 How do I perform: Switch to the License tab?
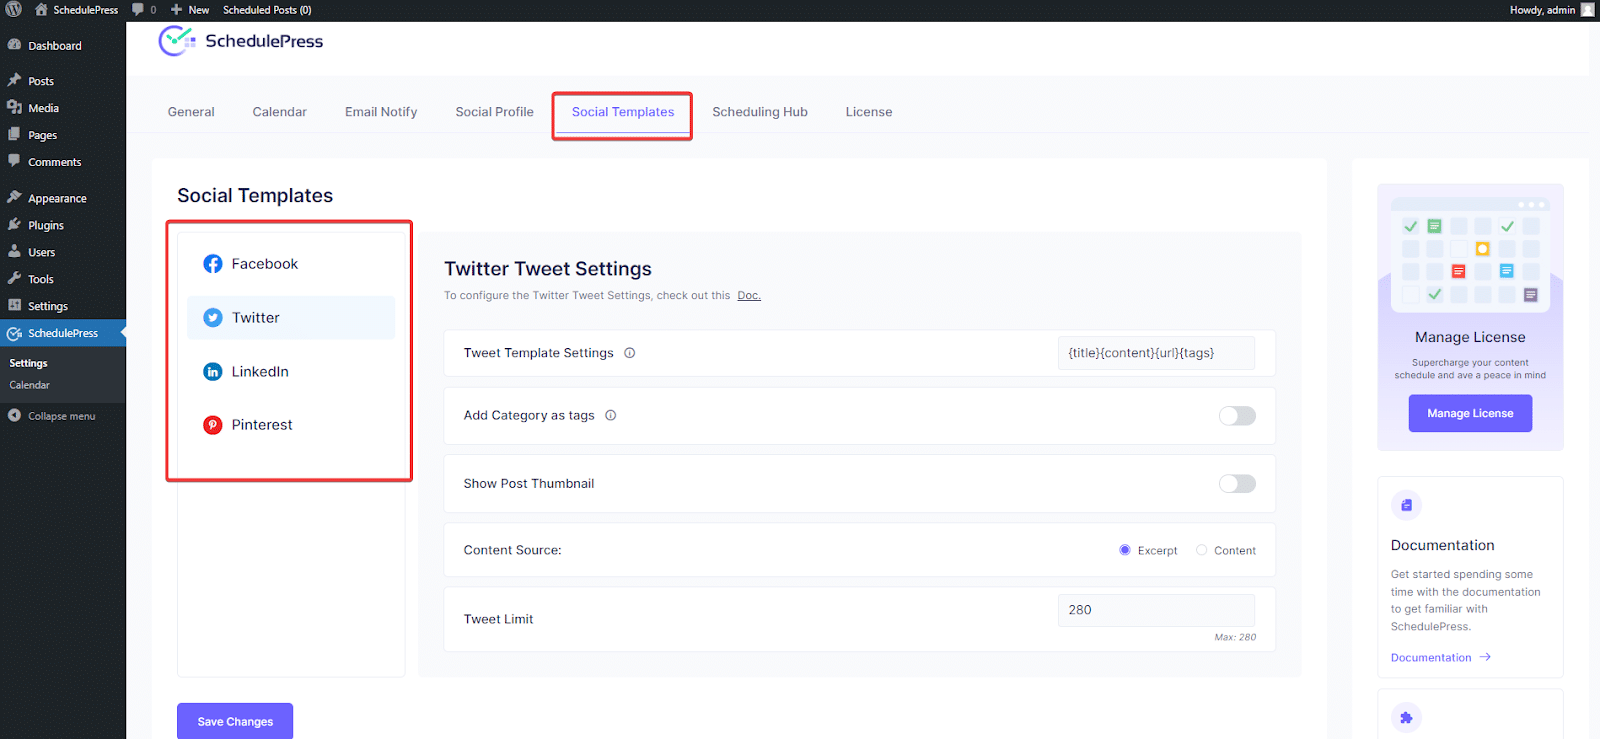(869, 112)
